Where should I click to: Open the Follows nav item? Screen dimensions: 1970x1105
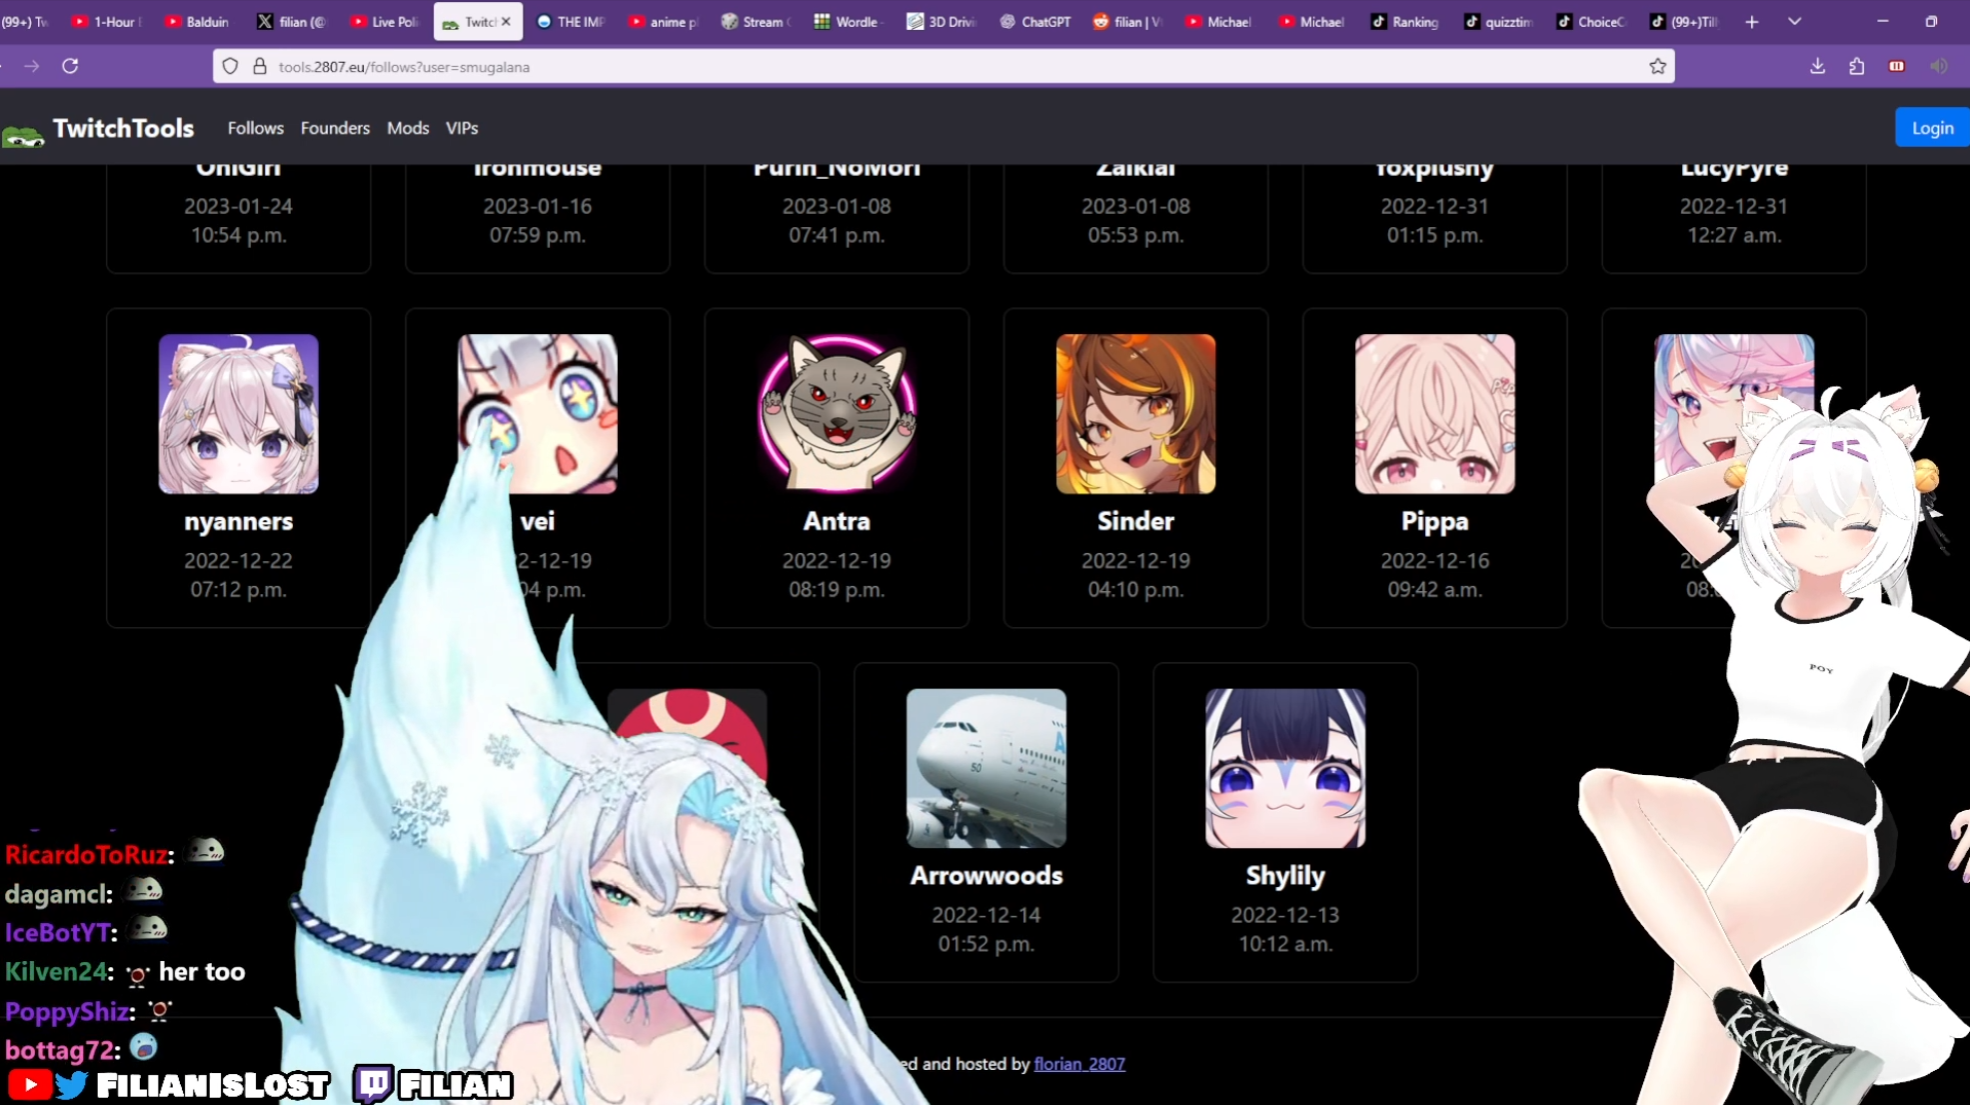coord(255,128)
